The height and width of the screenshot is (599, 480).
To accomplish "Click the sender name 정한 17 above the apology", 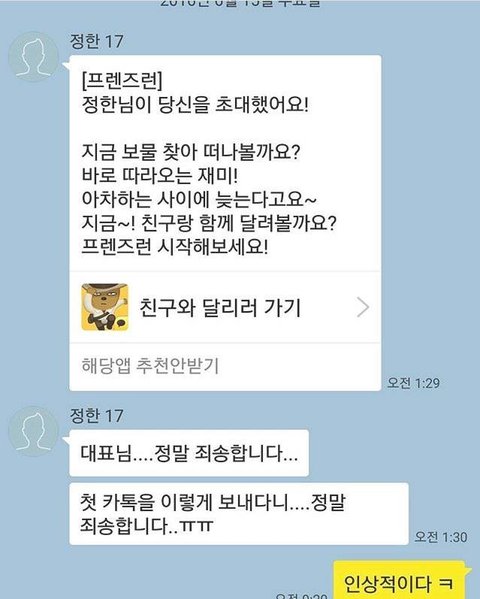I will pyautogui.click(x=96, y=416).
